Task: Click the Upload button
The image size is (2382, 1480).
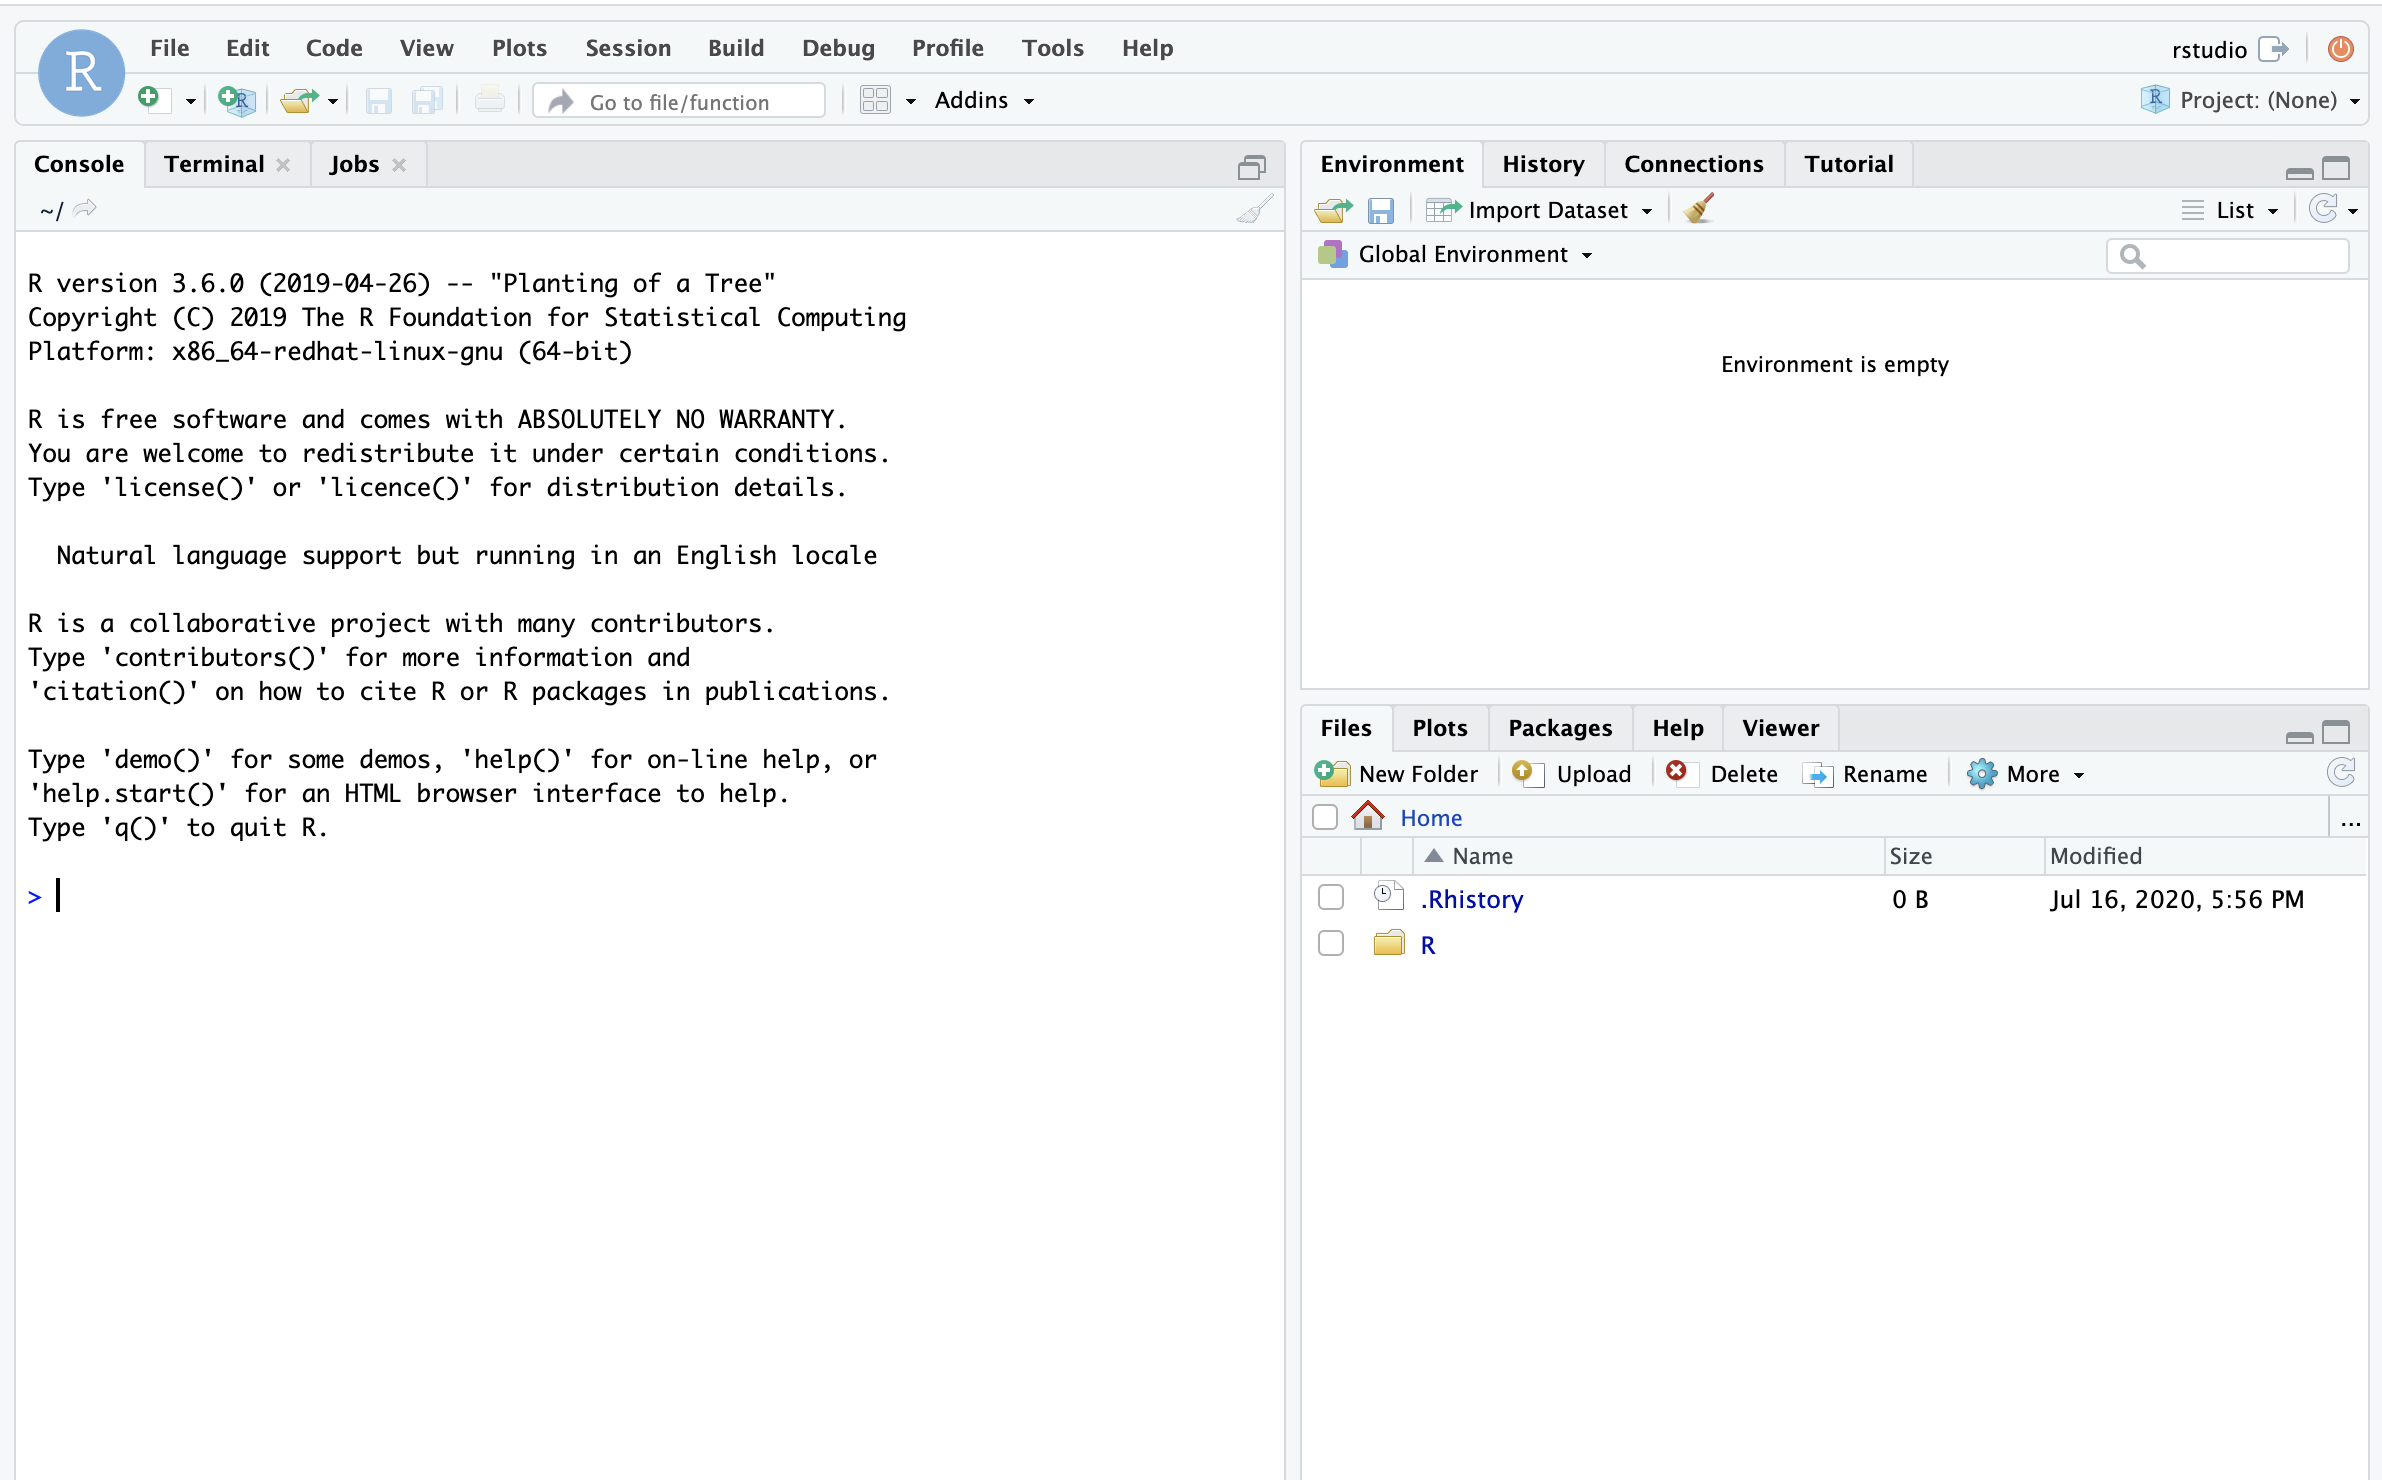Action: [x=1571, y=774]
